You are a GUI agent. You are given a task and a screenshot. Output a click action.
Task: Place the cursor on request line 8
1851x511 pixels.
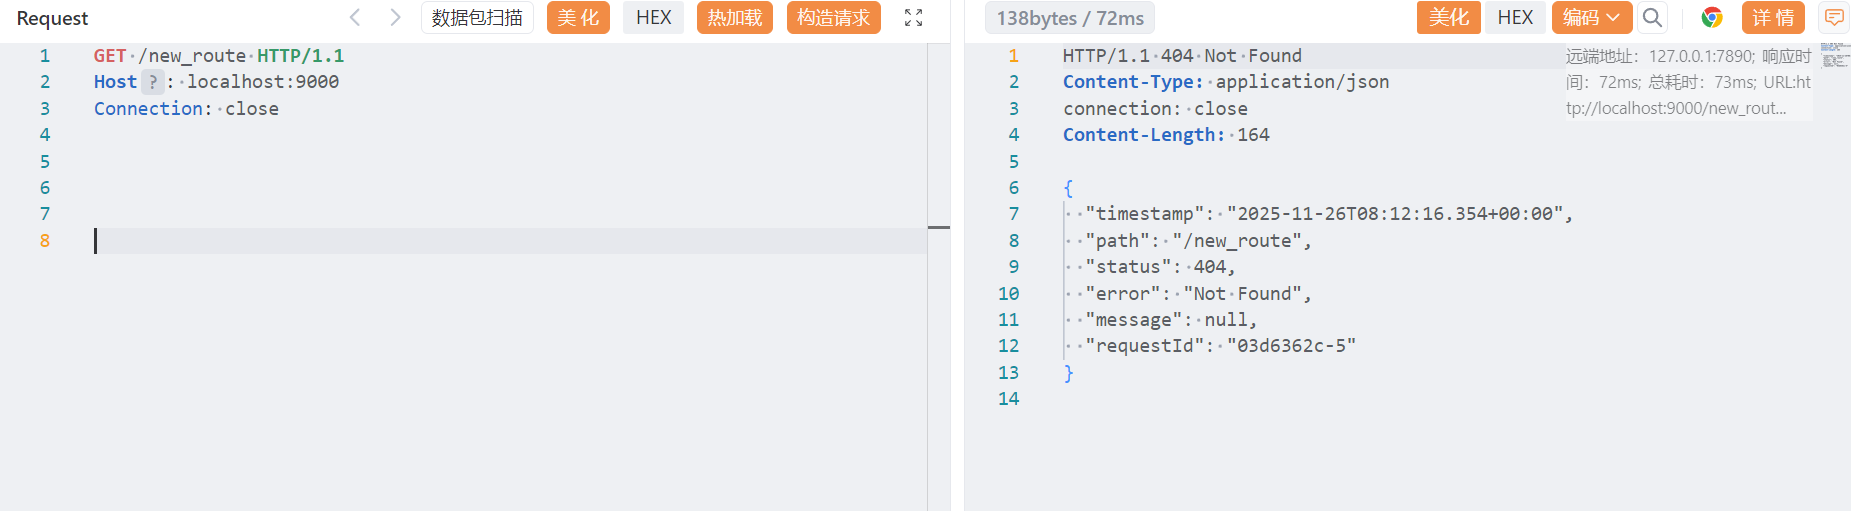pyautogui.click(x=500, y=241)
